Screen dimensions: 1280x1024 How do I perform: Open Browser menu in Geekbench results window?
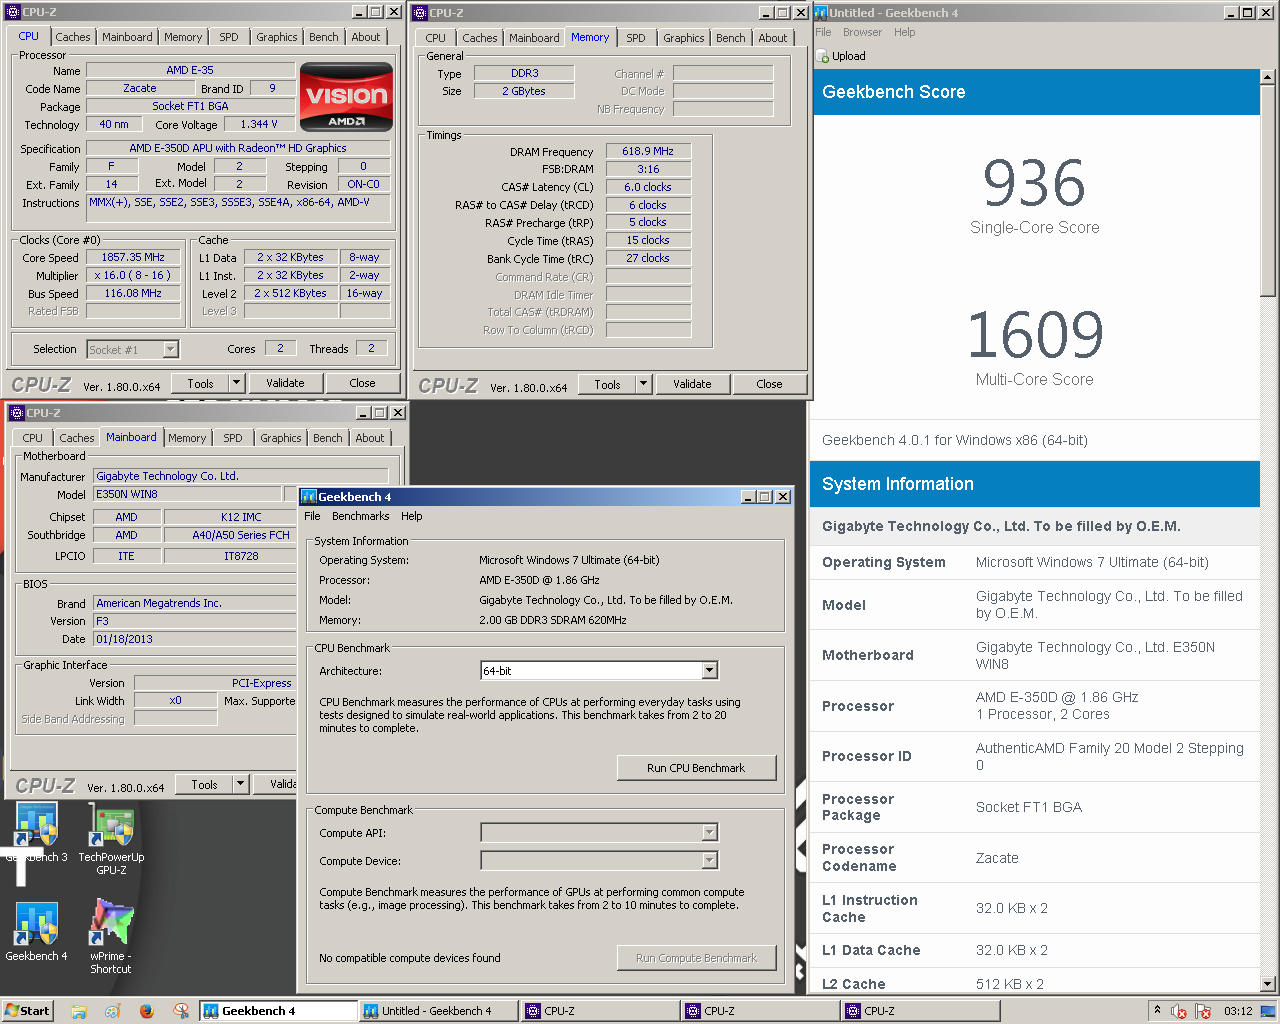[862, 32]
